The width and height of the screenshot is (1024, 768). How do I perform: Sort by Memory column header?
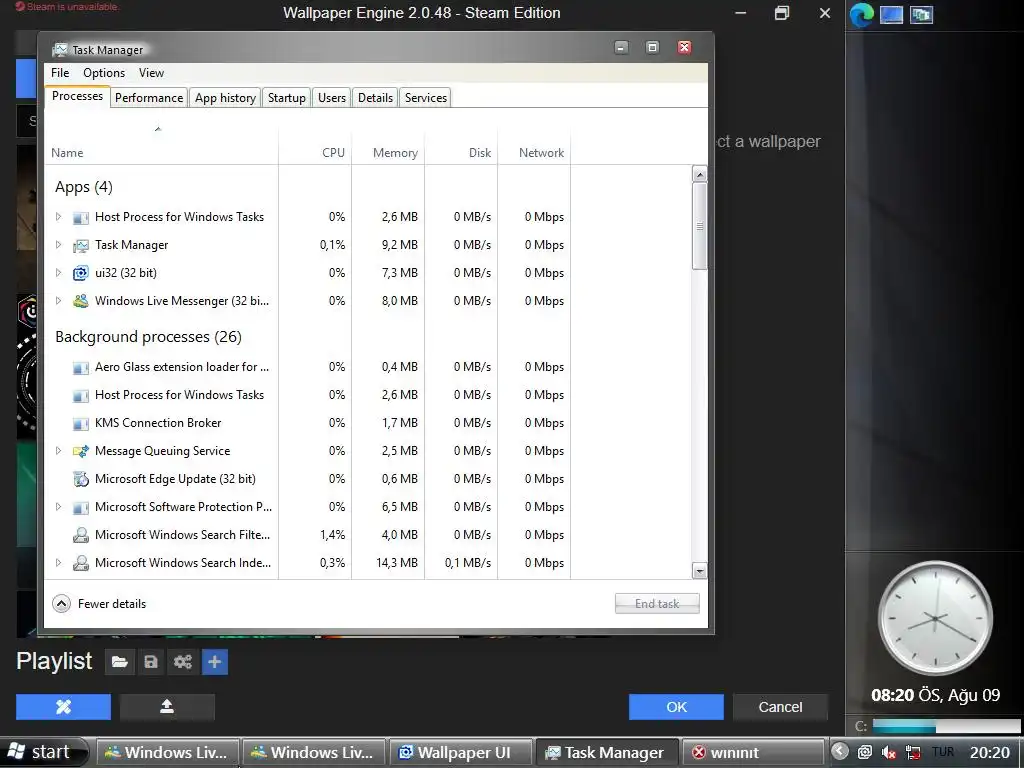coord(389,147)
